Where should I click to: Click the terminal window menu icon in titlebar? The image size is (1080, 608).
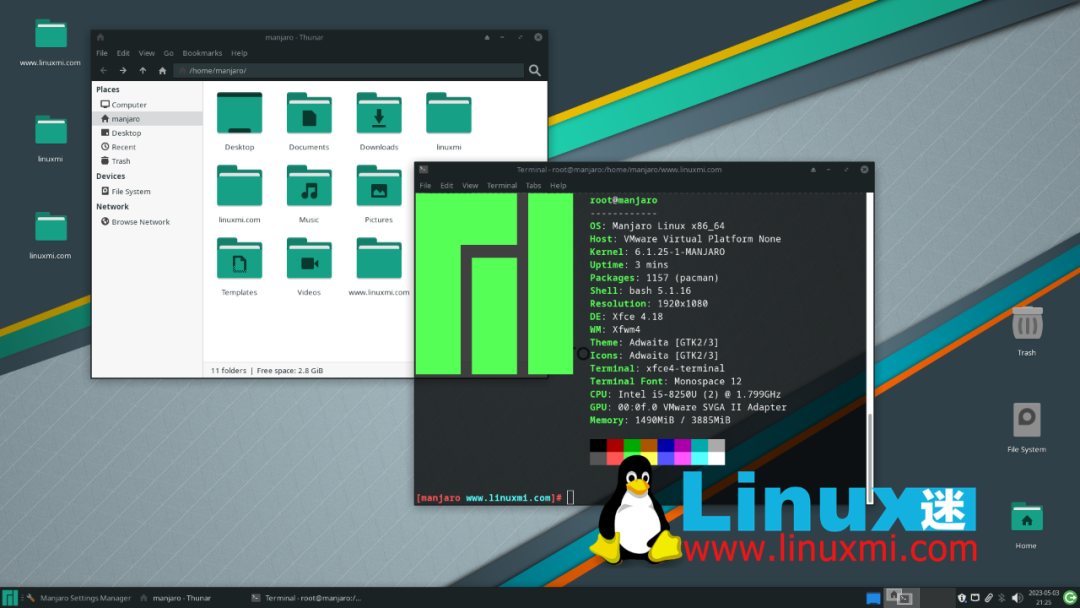pyautogui.click(x=424, y=169)
